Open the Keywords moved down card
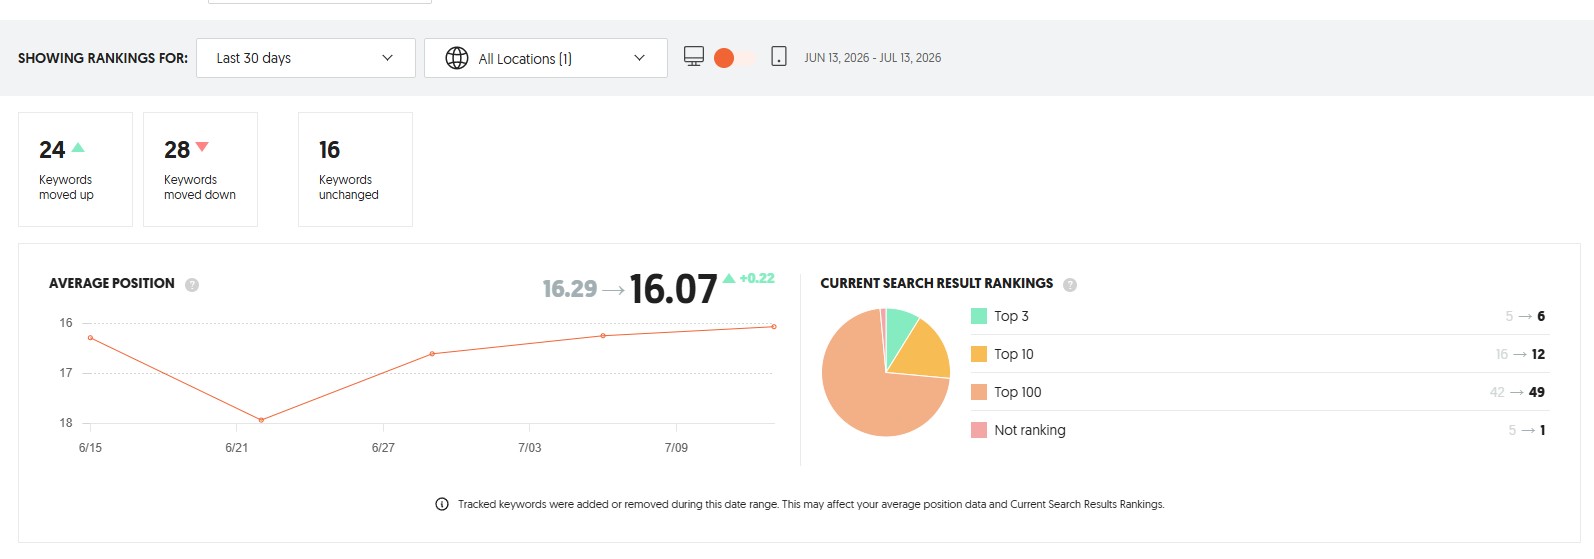 click(x=200, y=169)
